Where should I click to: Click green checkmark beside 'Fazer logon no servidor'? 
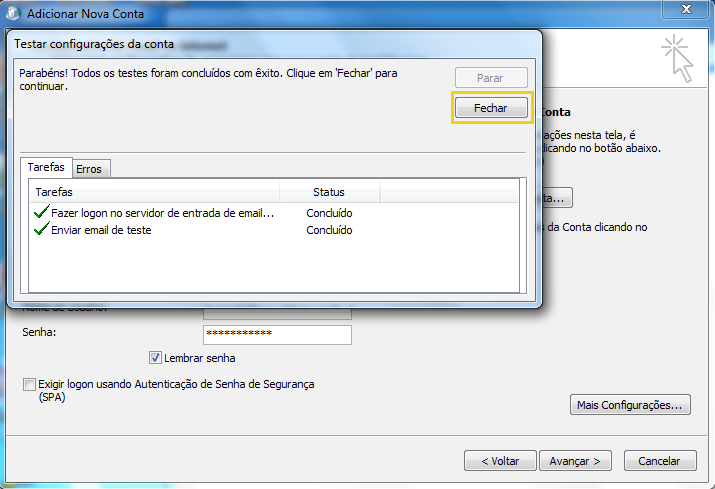click(x=41, y=213)
